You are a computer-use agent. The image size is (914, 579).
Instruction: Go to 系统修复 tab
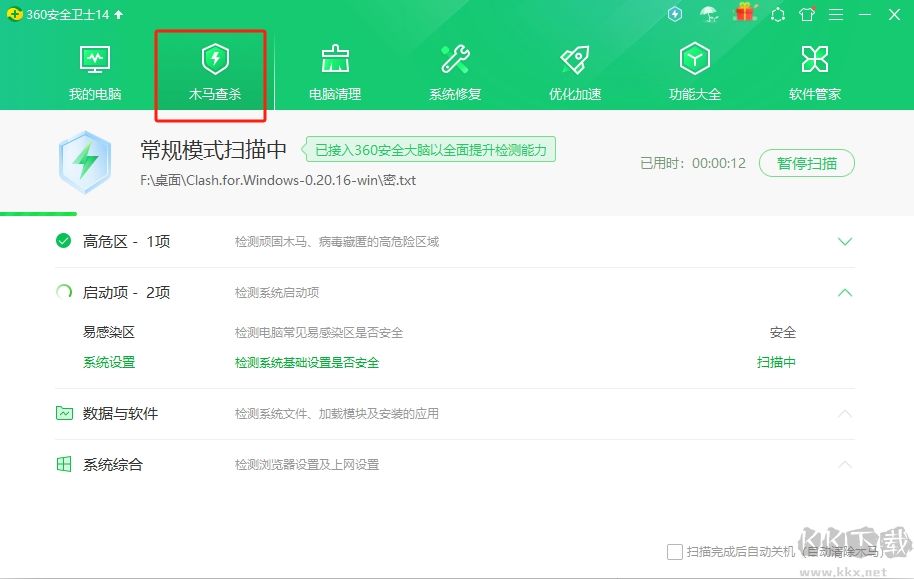pyautogui.click(x=455, y=73)
